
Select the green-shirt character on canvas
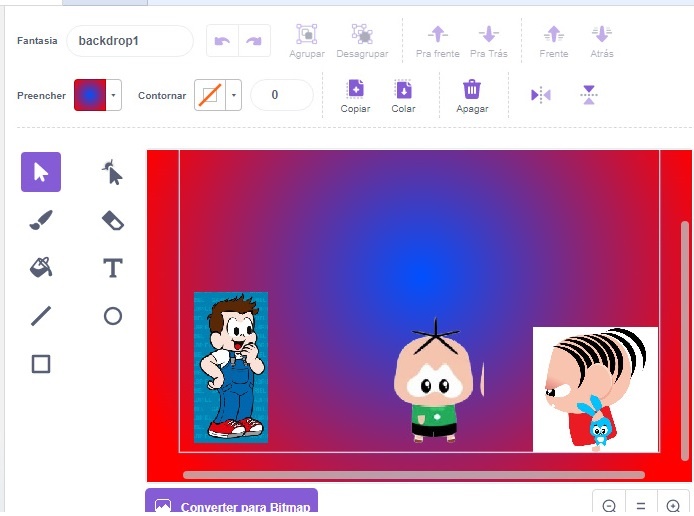pos(435,381)
